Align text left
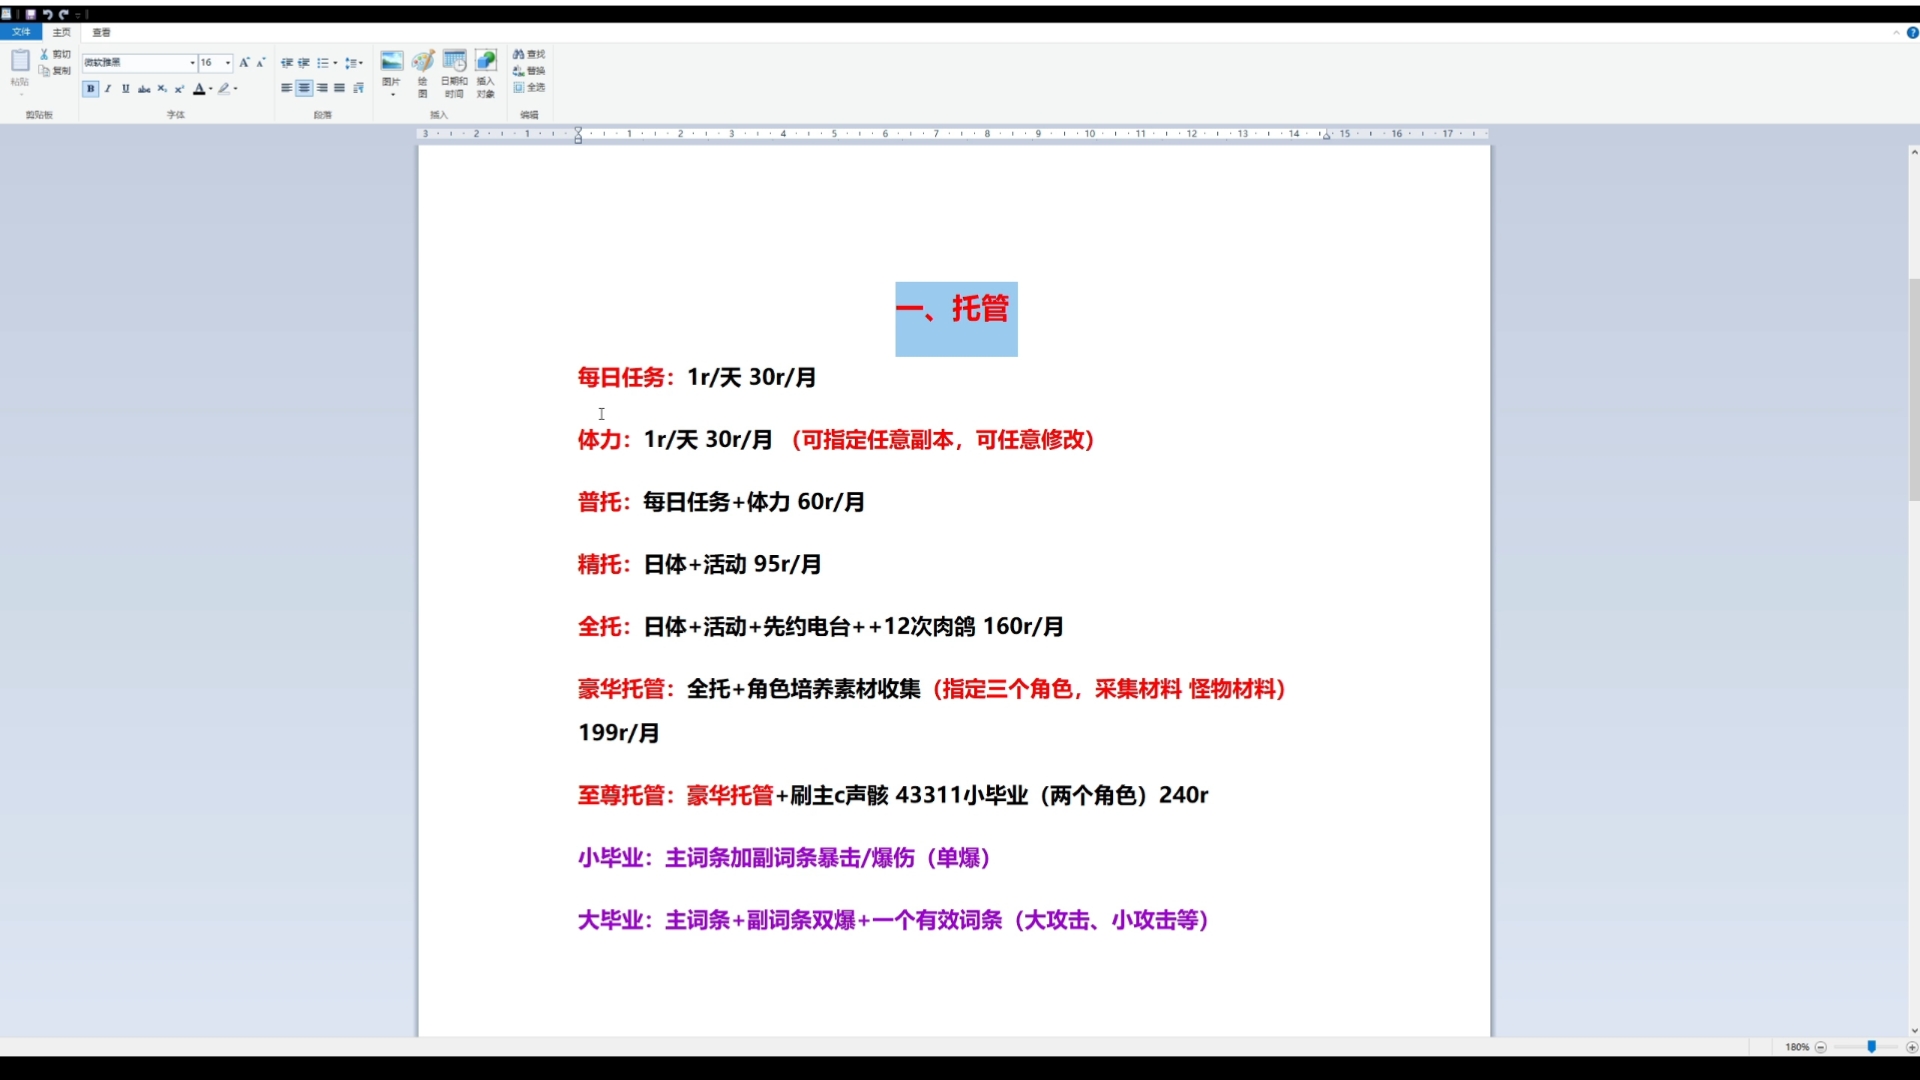 (286, 88)
